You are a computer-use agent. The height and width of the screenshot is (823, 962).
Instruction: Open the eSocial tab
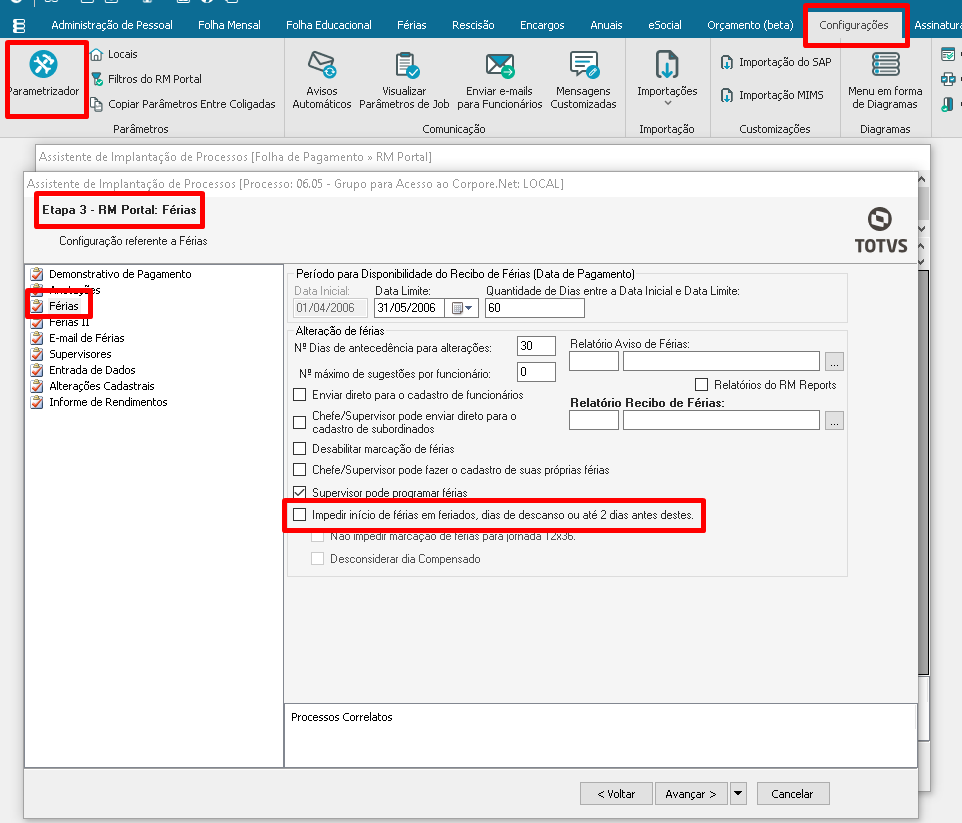click(x=664, y=25)
